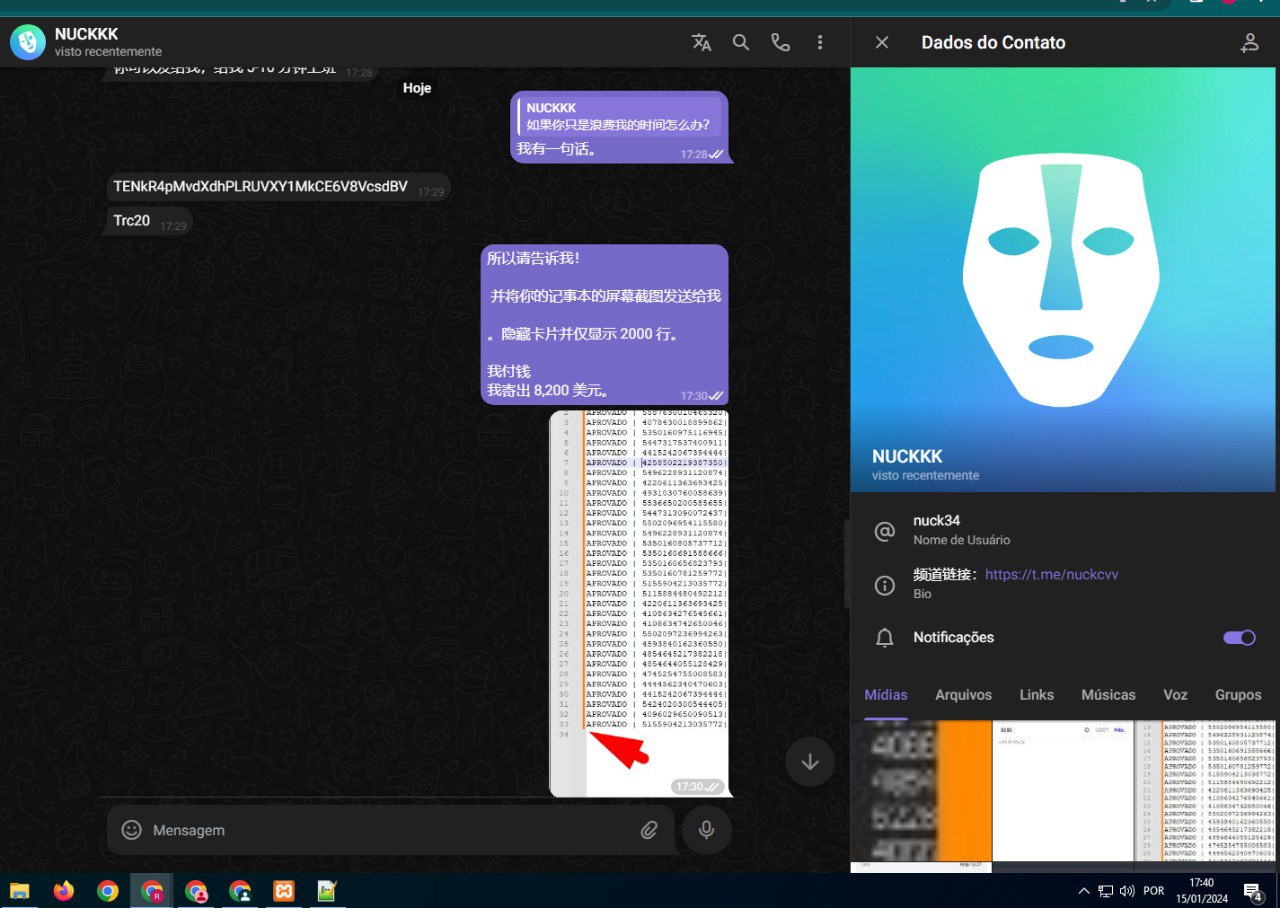Switch to the Links tab
The image size is (1280, 908).
1036,695
